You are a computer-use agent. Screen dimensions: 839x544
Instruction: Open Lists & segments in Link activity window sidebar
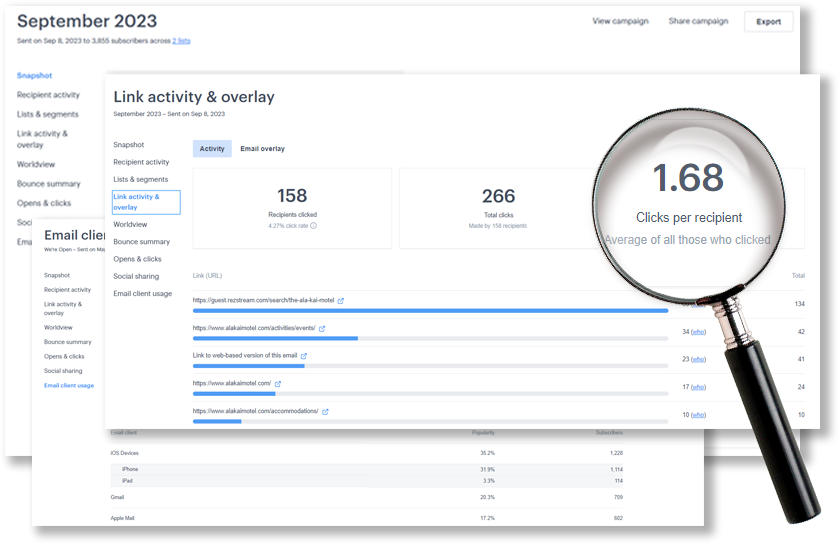(141, 179)
